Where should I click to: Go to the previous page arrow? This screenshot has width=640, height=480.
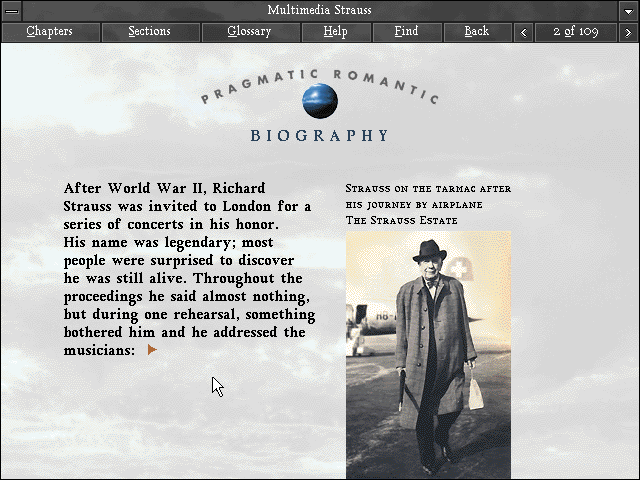click(524, 32)
